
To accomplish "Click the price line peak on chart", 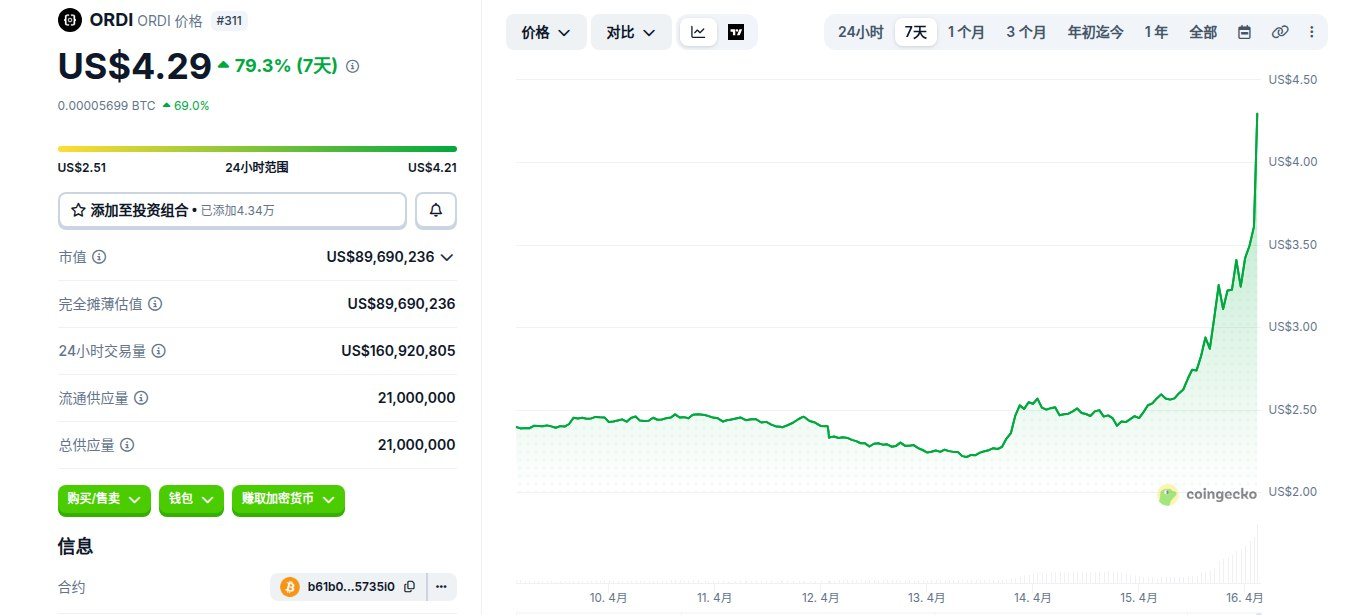I will tap(1257, 114).
